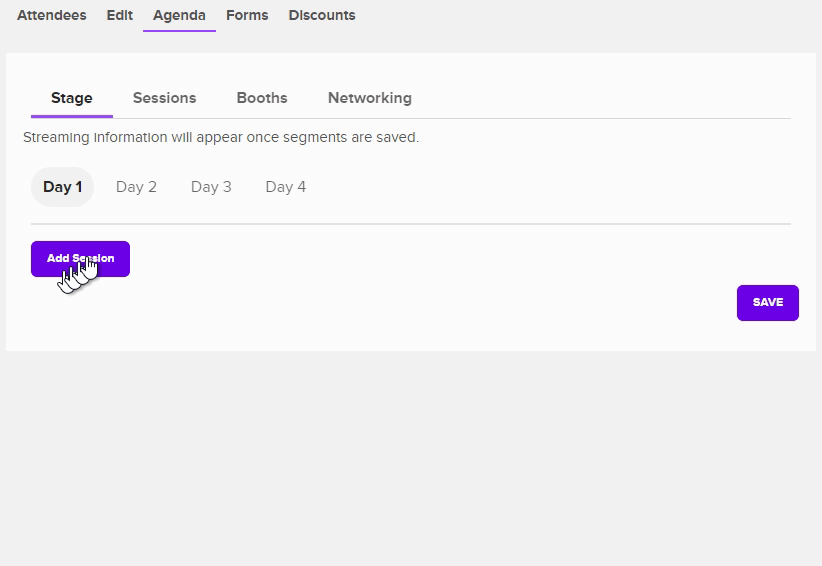Switch agenda to Day 2
Image resolution: width=822 pixels, height=566 pixels.
click(136, 187)
